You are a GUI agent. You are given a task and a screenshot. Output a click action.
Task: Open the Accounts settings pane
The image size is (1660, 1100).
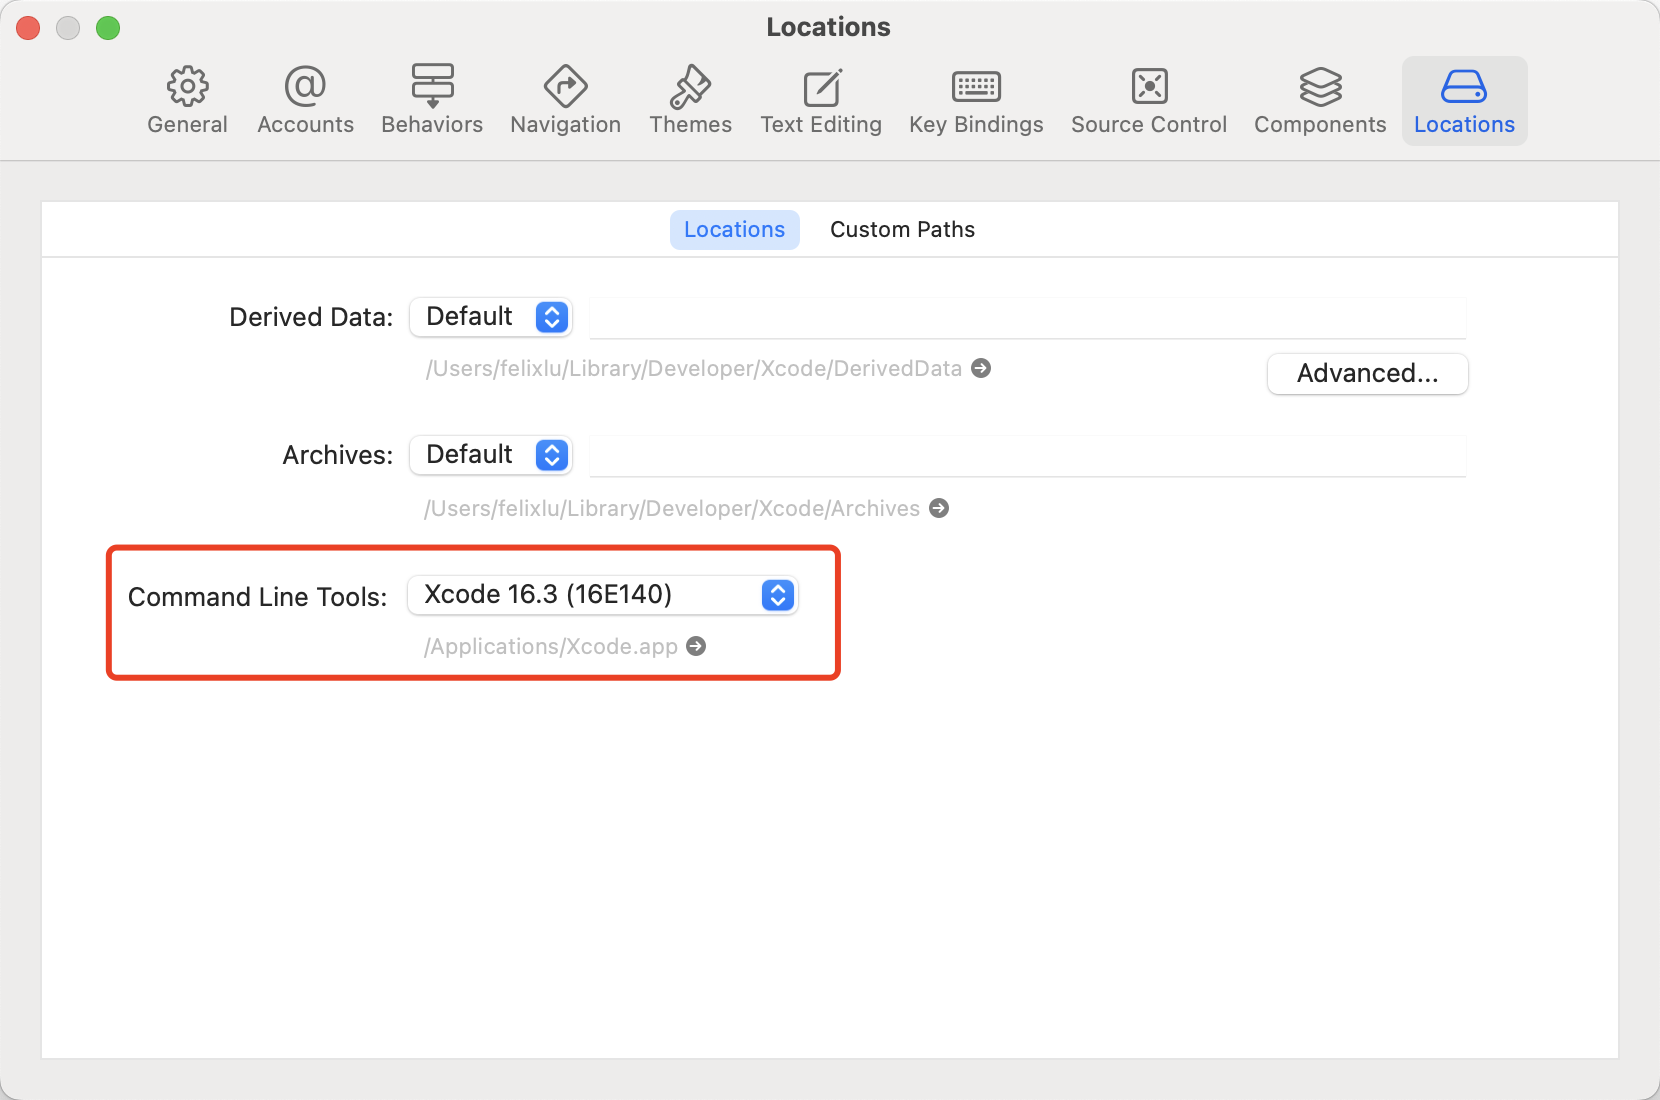(305, 101)
